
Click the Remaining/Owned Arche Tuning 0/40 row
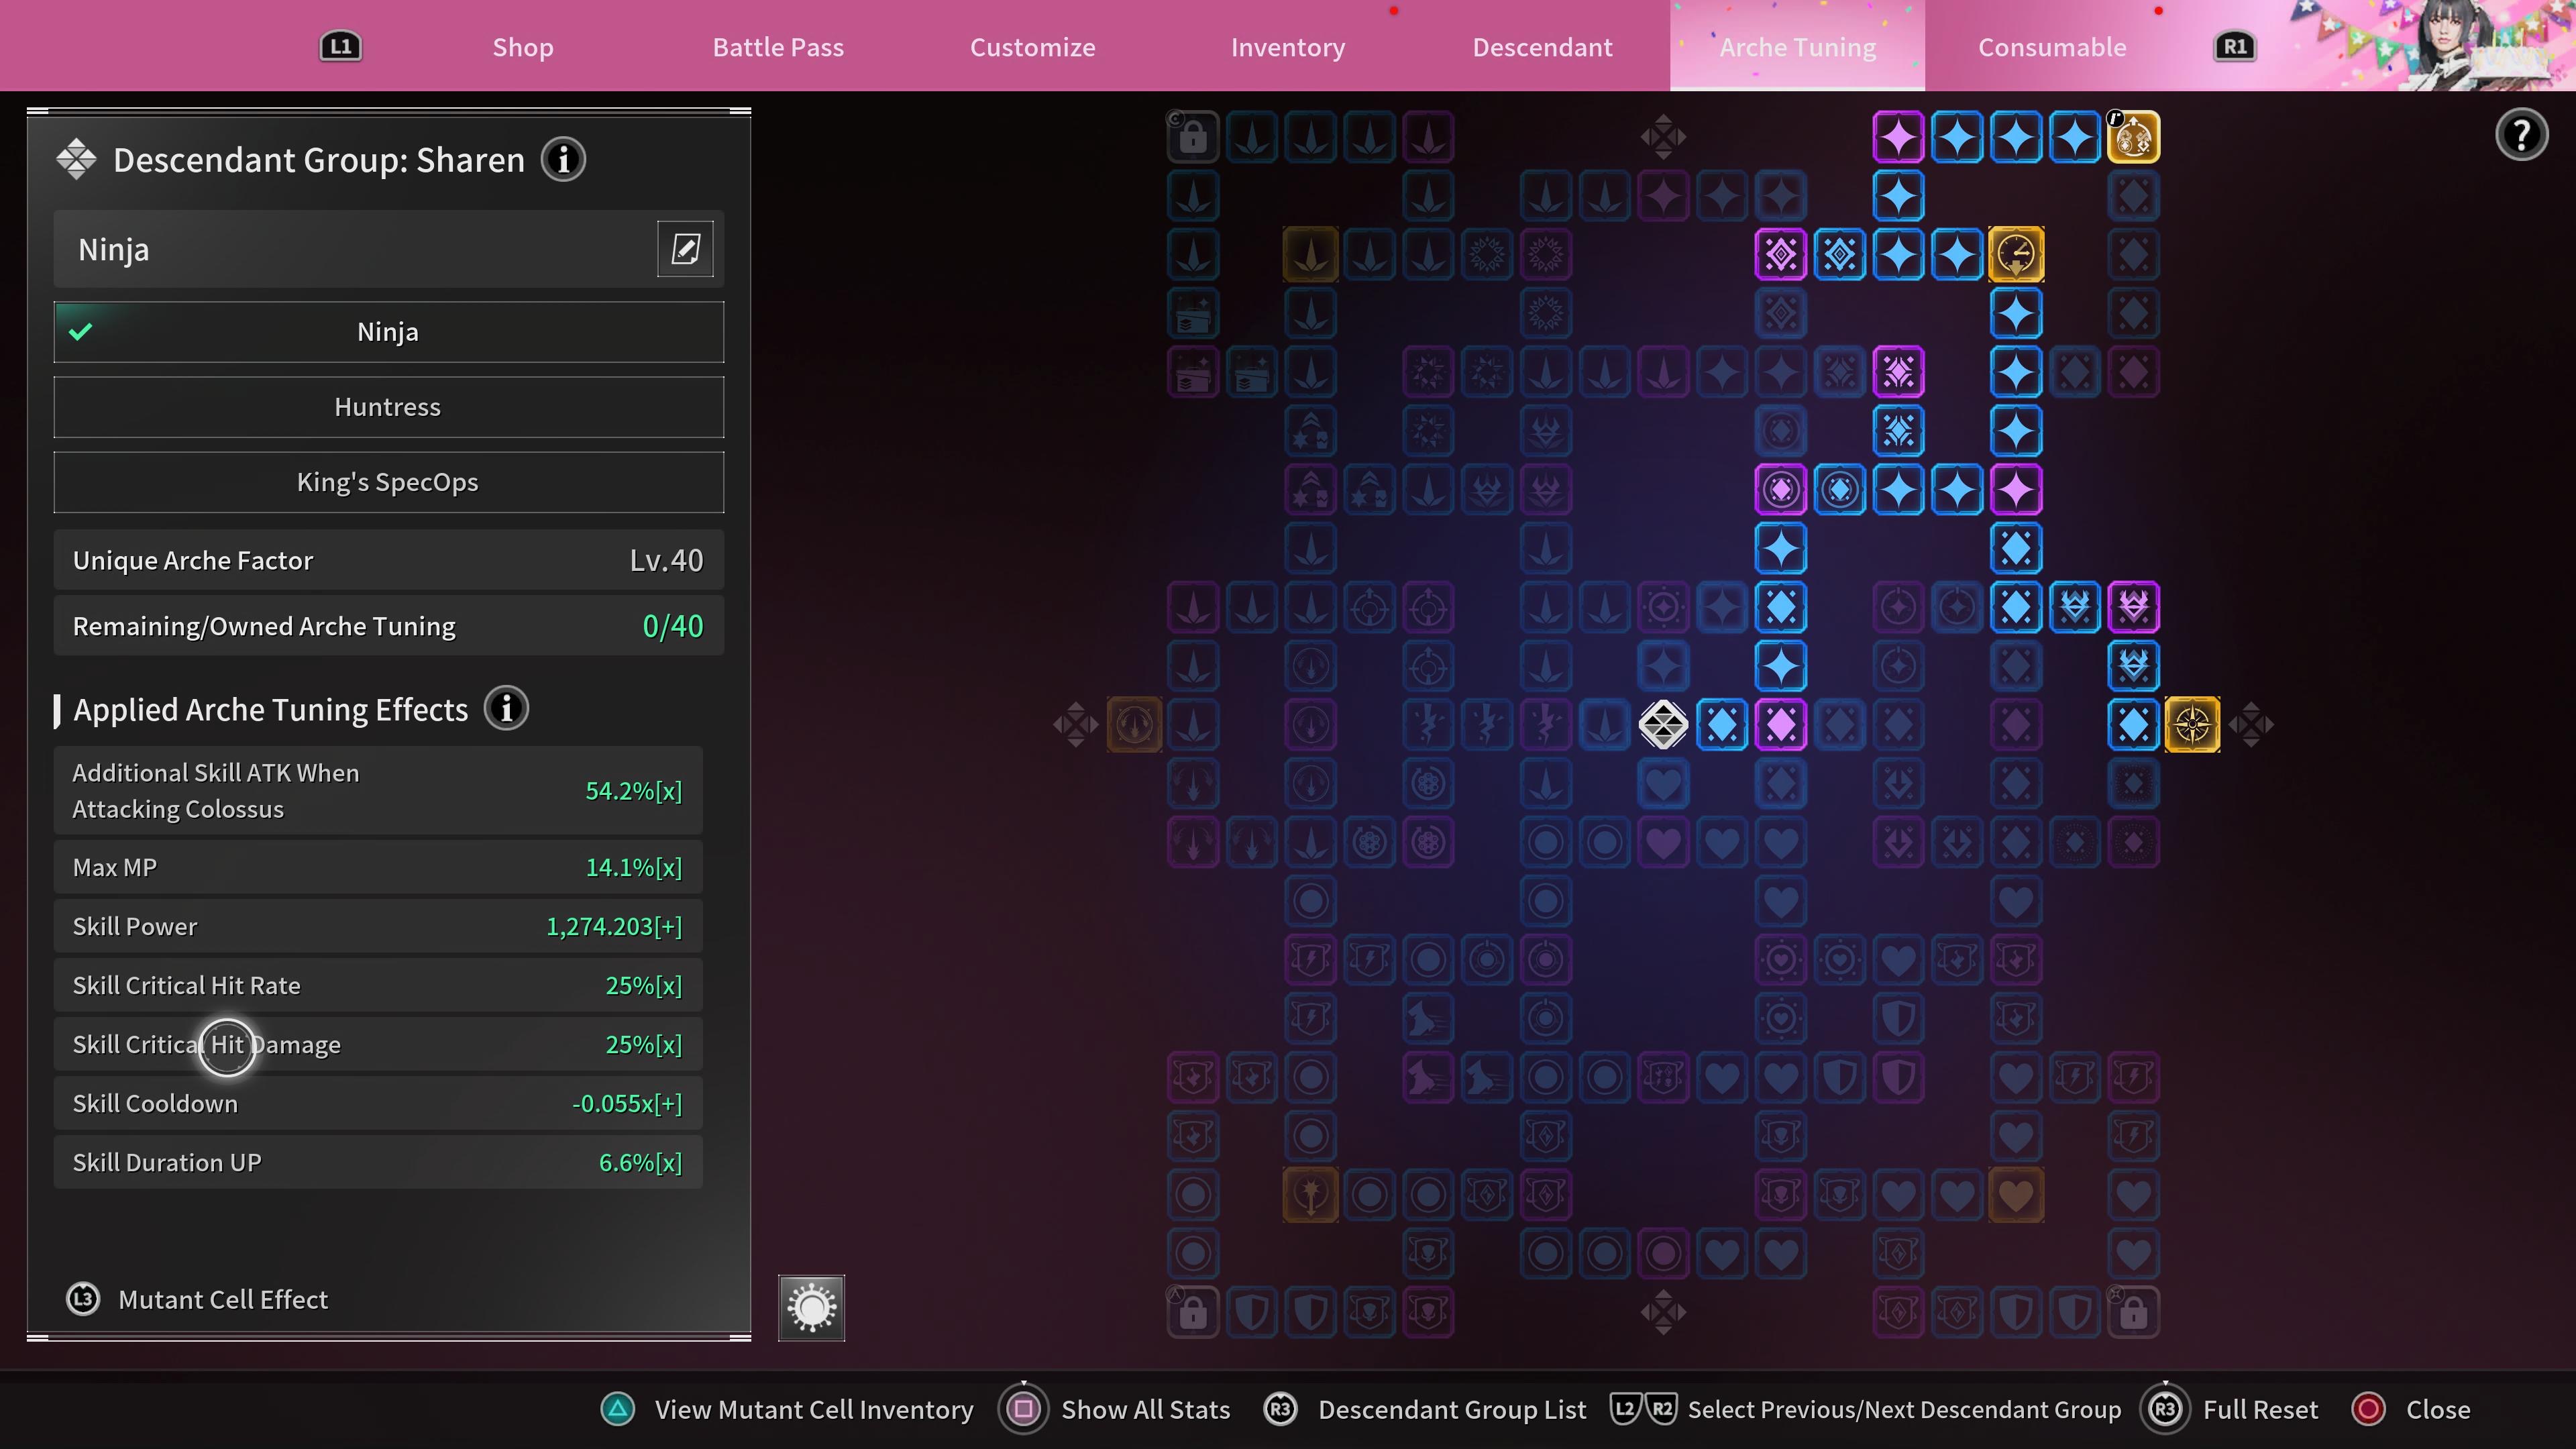388,626
